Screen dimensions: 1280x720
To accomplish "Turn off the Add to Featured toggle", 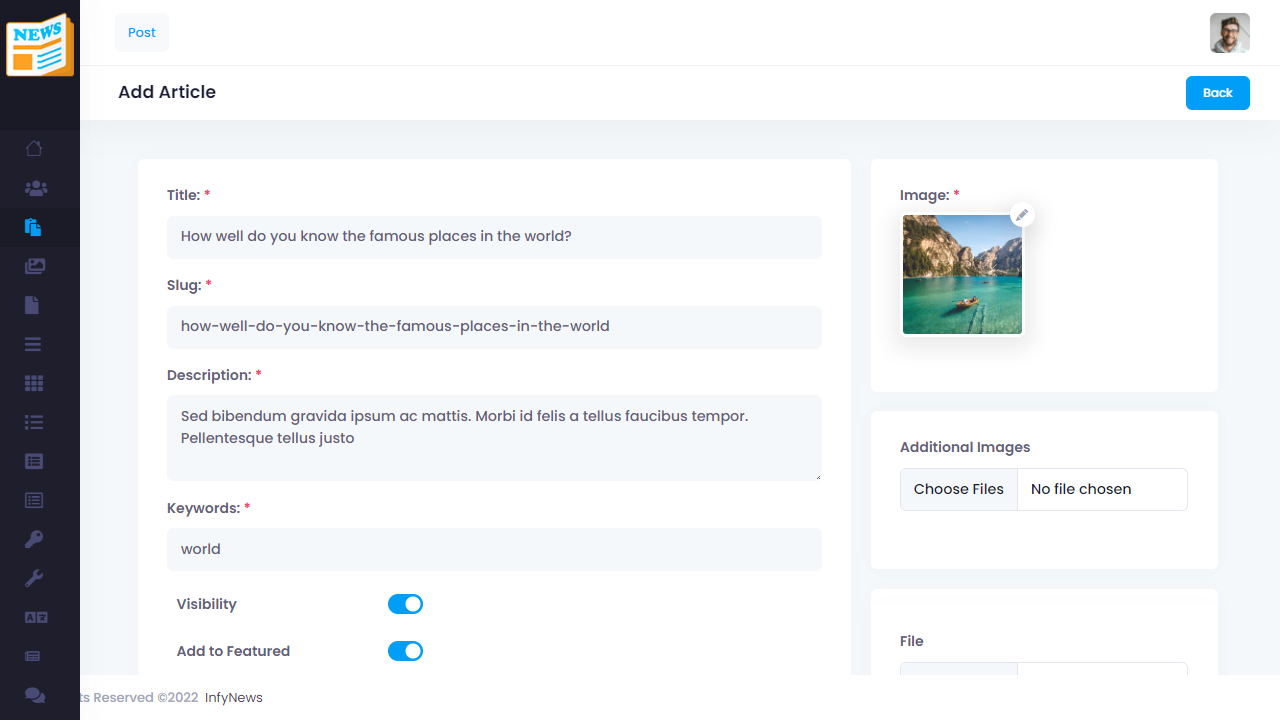I will [405, 651].
